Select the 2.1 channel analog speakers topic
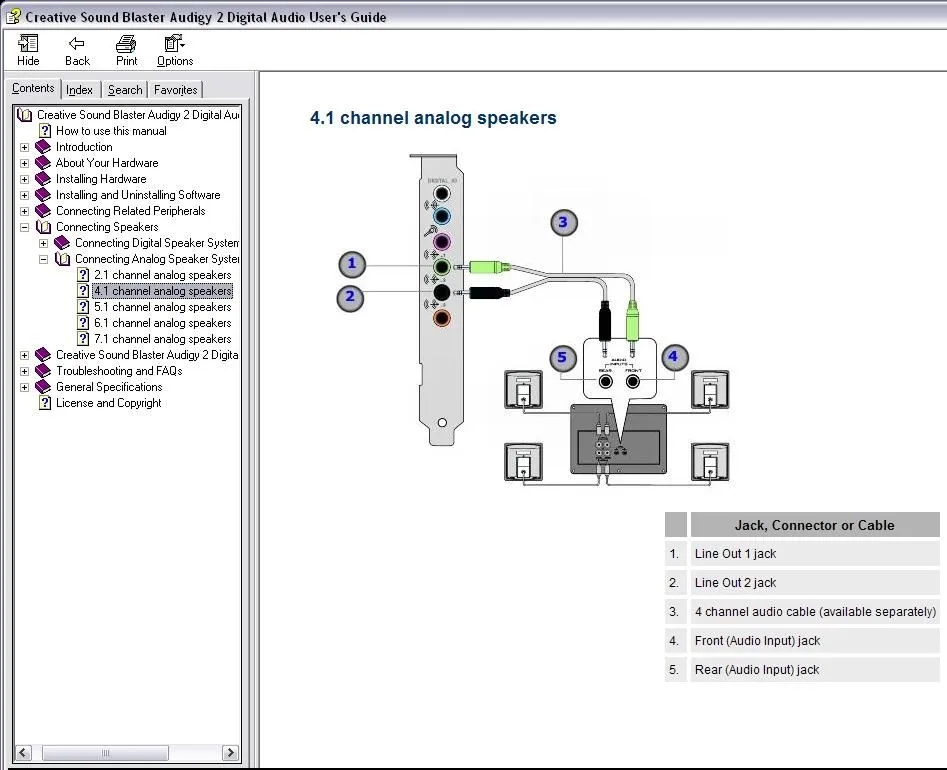The width and height of the screenshot is (947, 770). pos(161,275)
